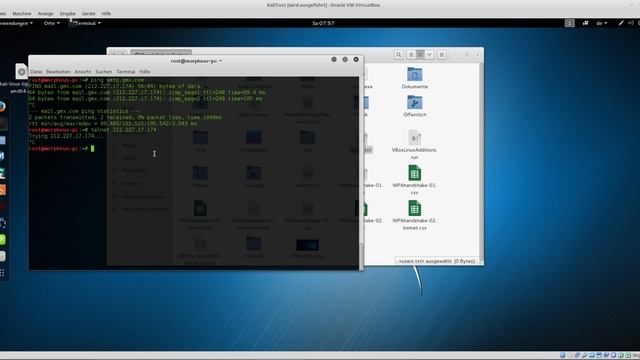The image size is (640, 360).
Task: Expand the file manager view options arrow
Action: 429,55
